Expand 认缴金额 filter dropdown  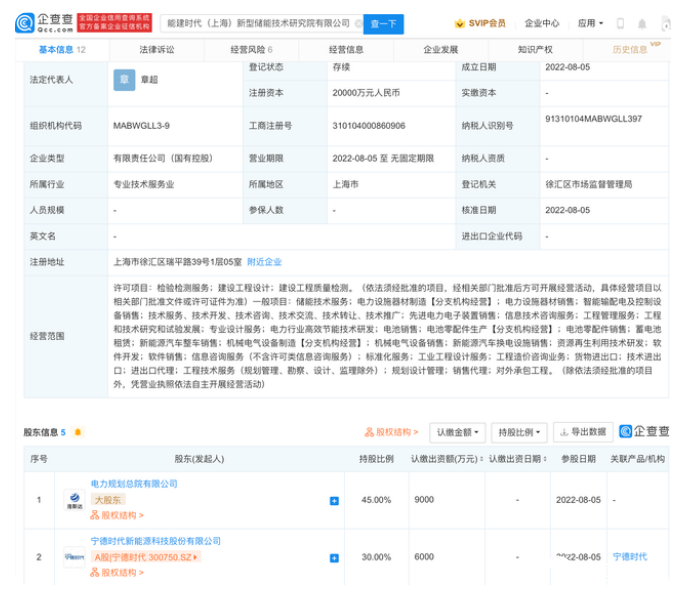(x=457, y=432)
